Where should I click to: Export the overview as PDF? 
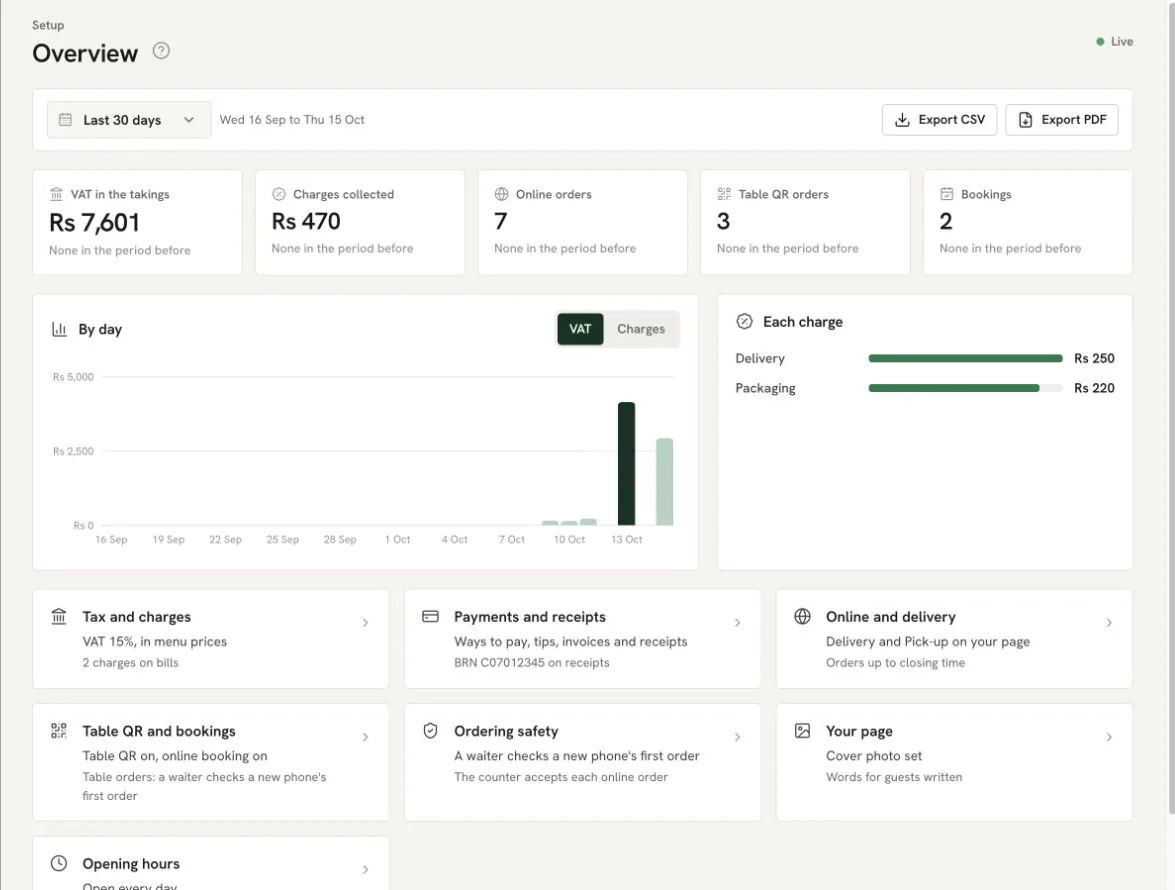1062,120
